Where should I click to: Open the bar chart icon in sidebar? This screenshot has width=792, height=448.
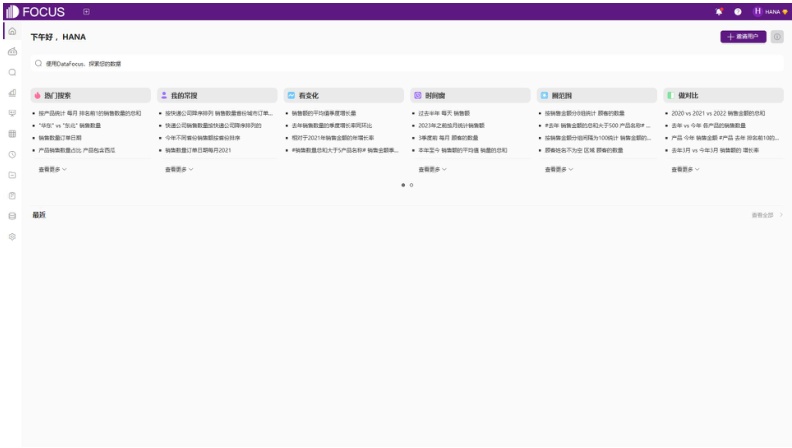[x=13, y=93]
